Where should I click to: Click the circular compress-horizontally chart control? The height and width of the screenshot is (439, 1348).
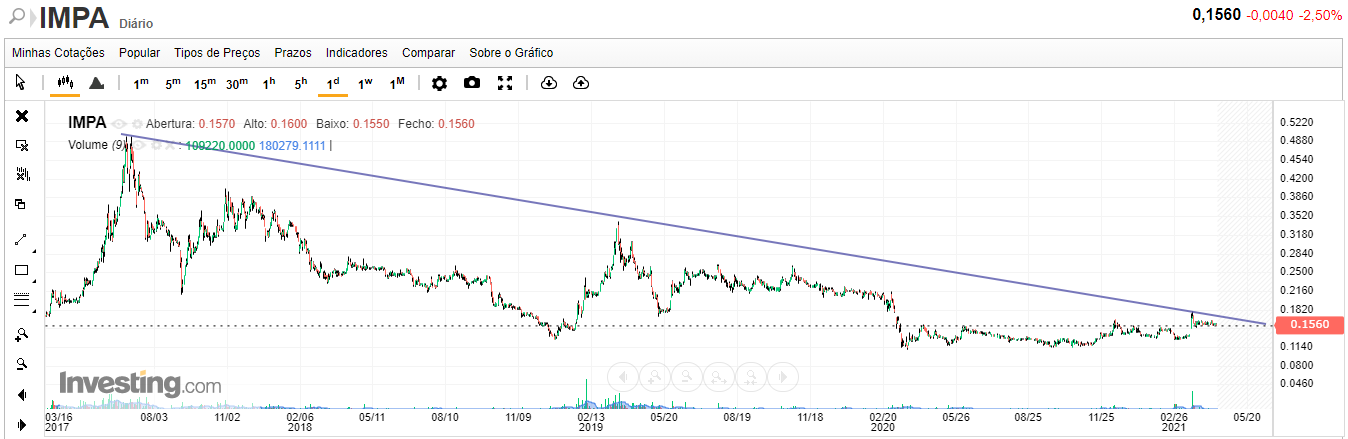[x=750, y=376]
